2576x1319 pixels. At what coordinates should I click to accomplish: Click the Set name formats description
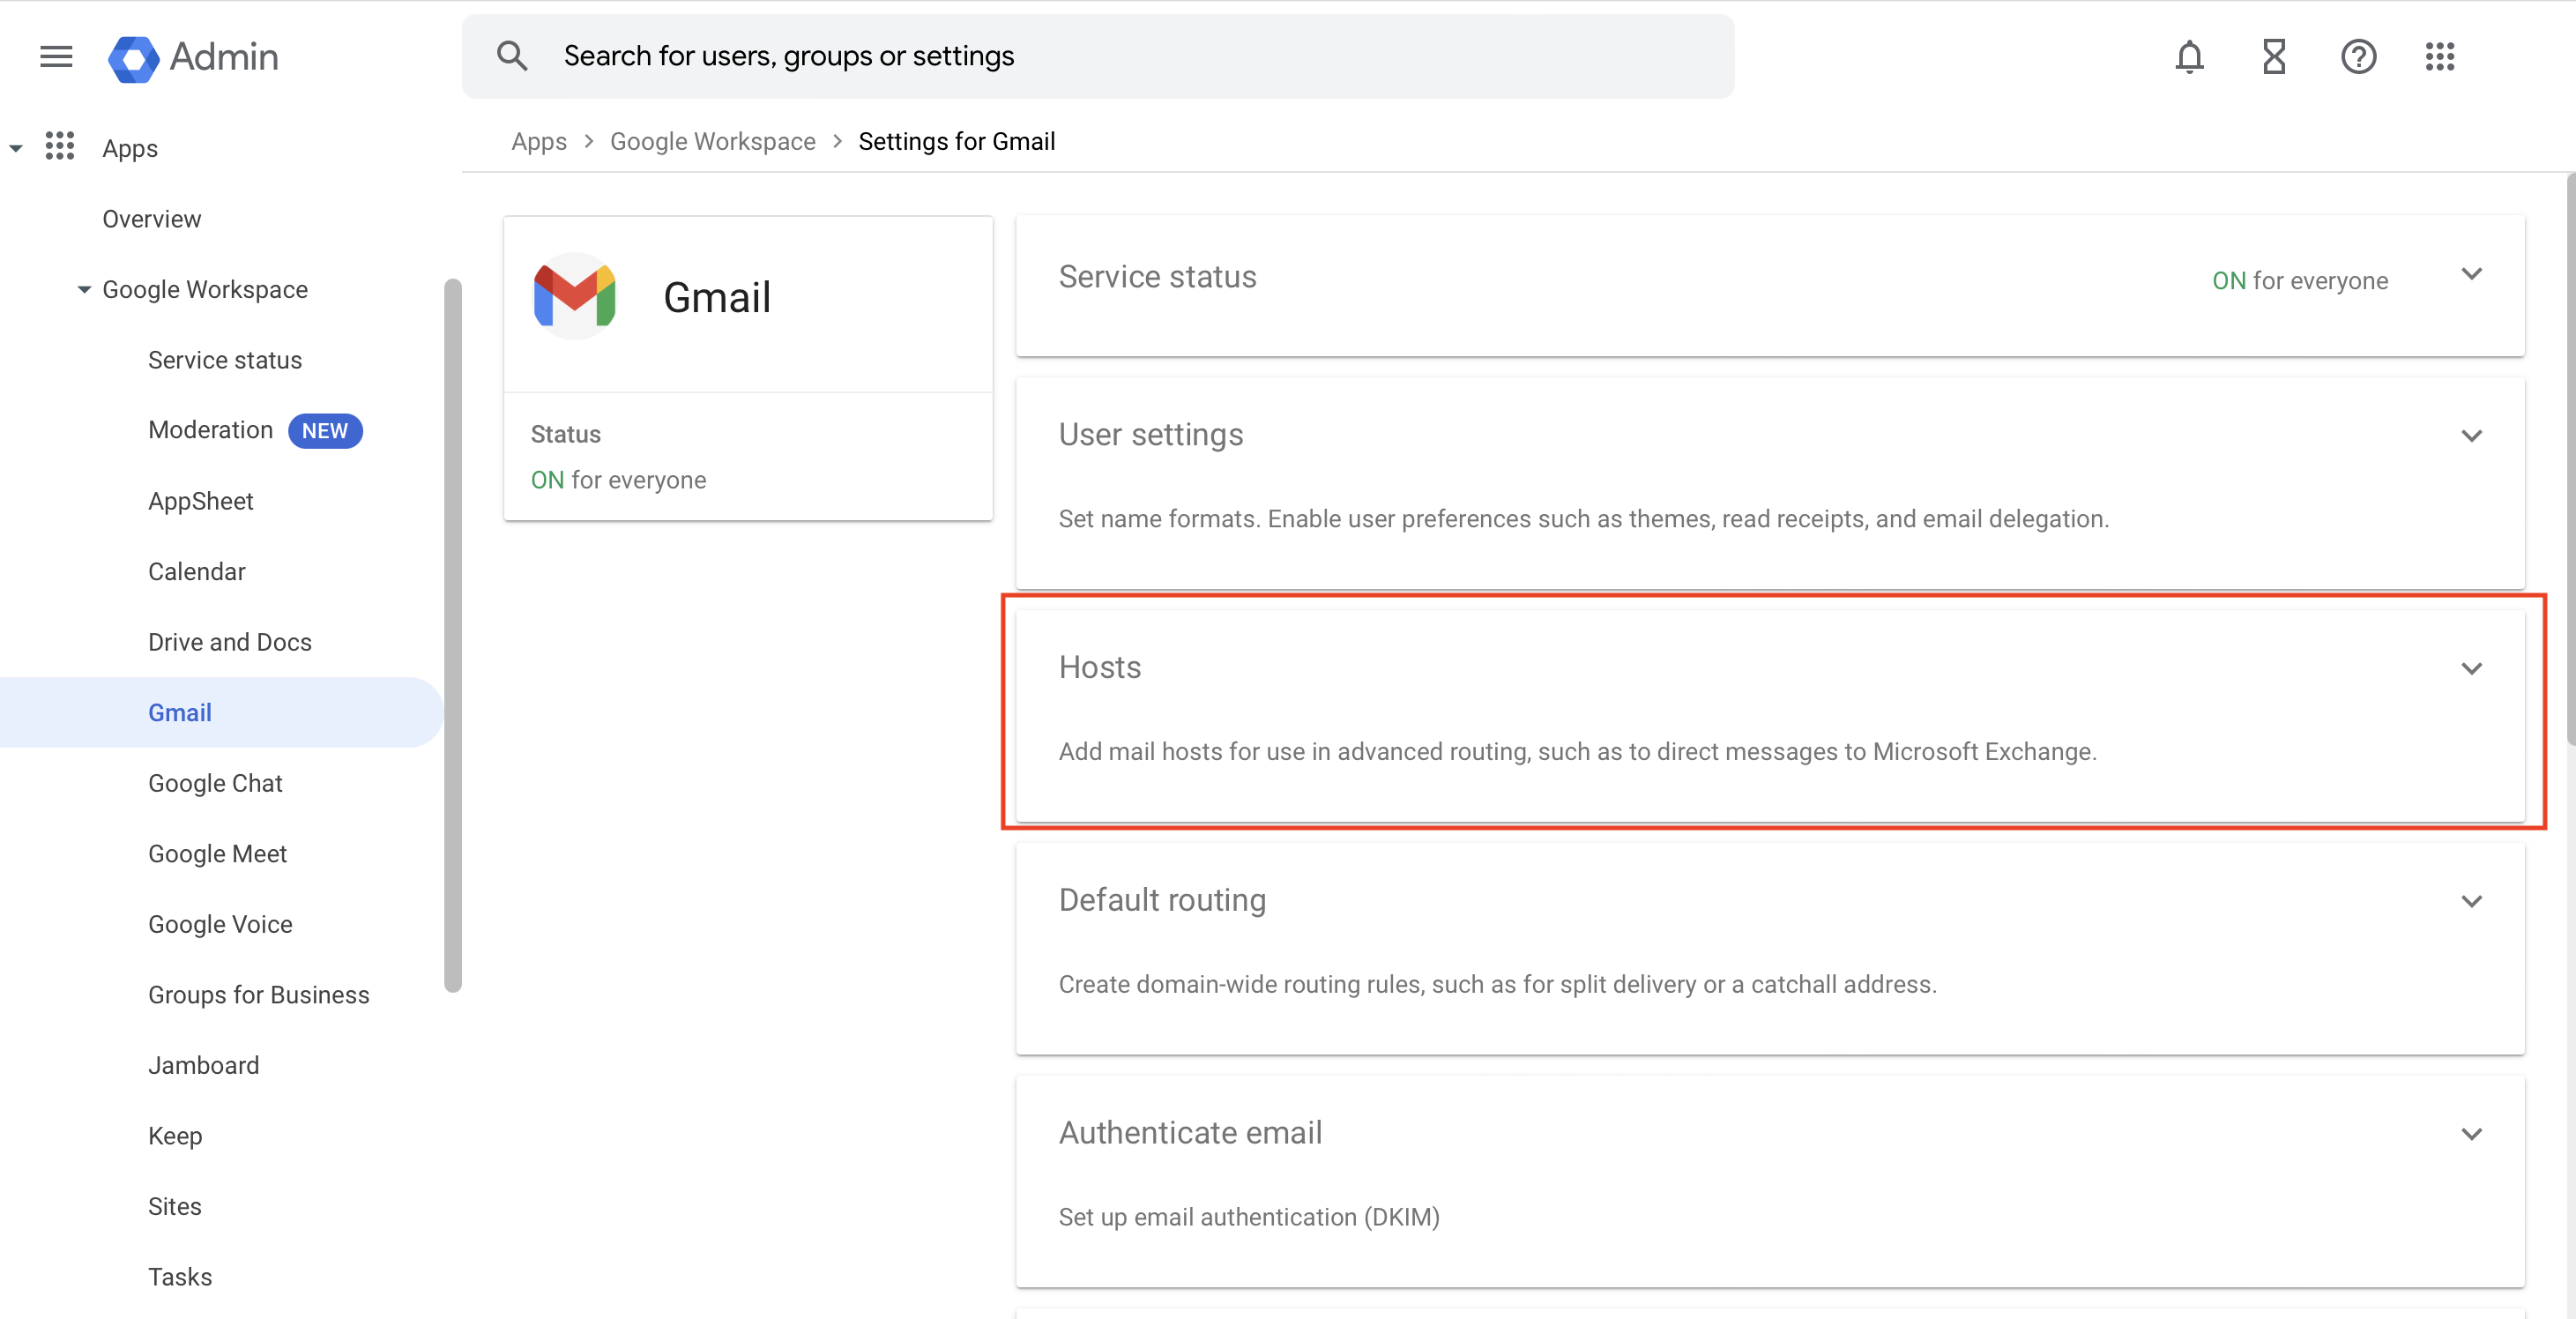[x=1584, y=519]
